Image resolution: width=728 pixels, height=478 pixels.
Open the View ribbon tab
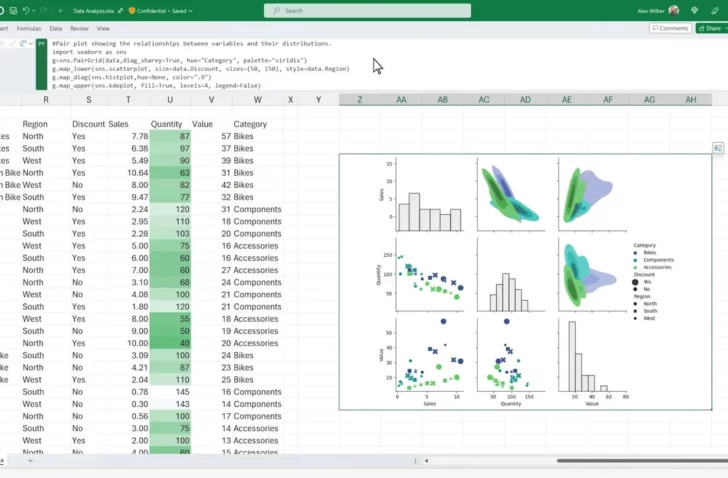[103, 28]
